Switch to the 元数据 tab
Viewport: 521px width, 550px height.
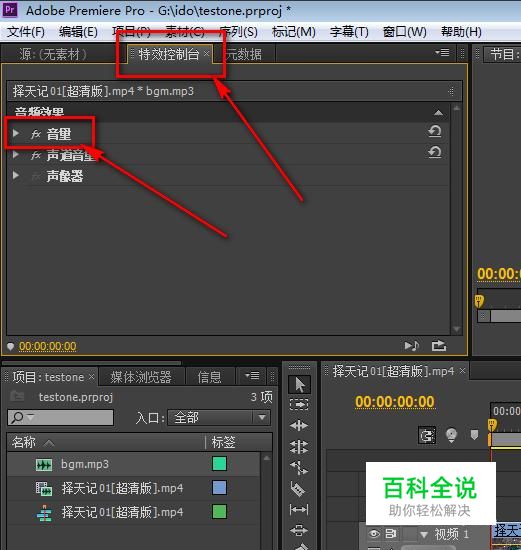(x=243, y=54)
